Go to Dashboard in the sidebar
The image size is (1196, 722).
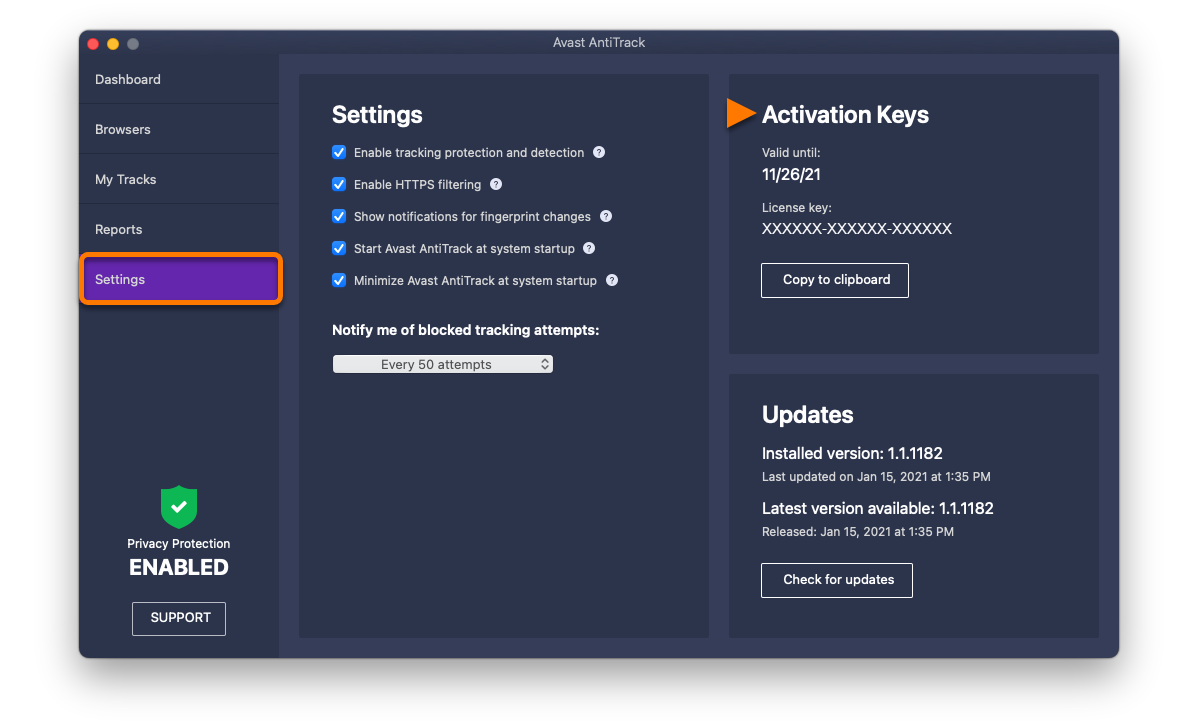coord(179,79)
